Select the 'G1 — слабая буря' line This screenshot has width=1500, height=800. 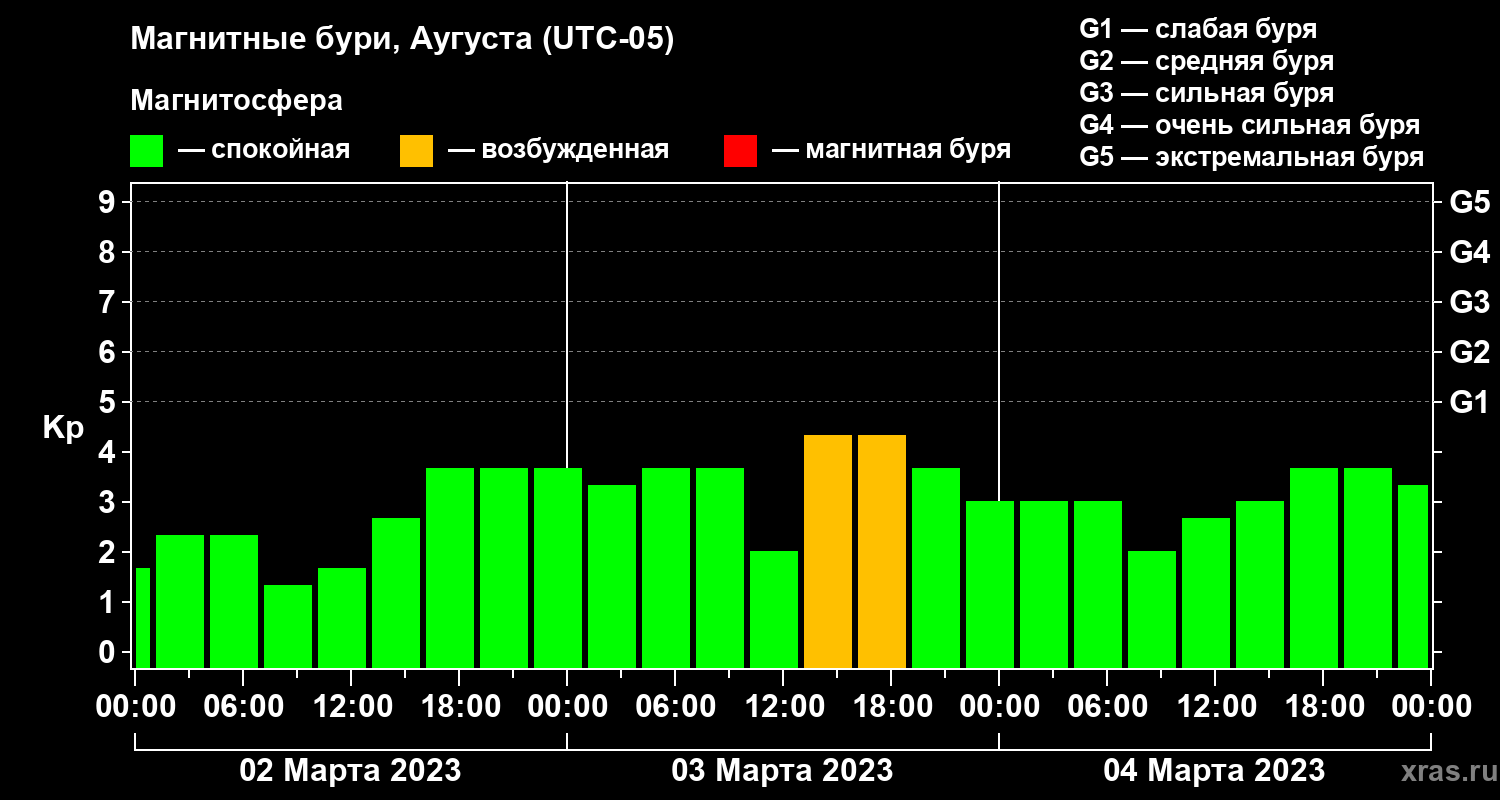(1198, 28)
